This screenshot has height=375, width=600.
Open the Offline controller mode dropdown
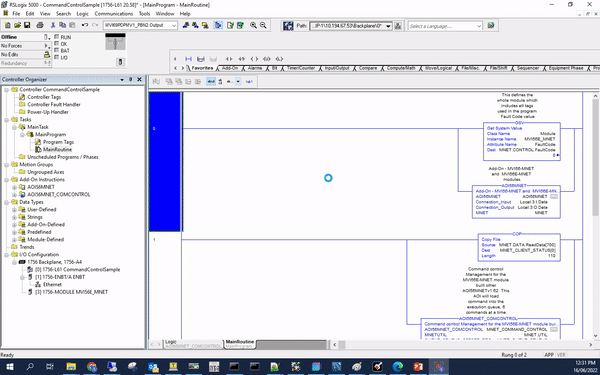47,37
